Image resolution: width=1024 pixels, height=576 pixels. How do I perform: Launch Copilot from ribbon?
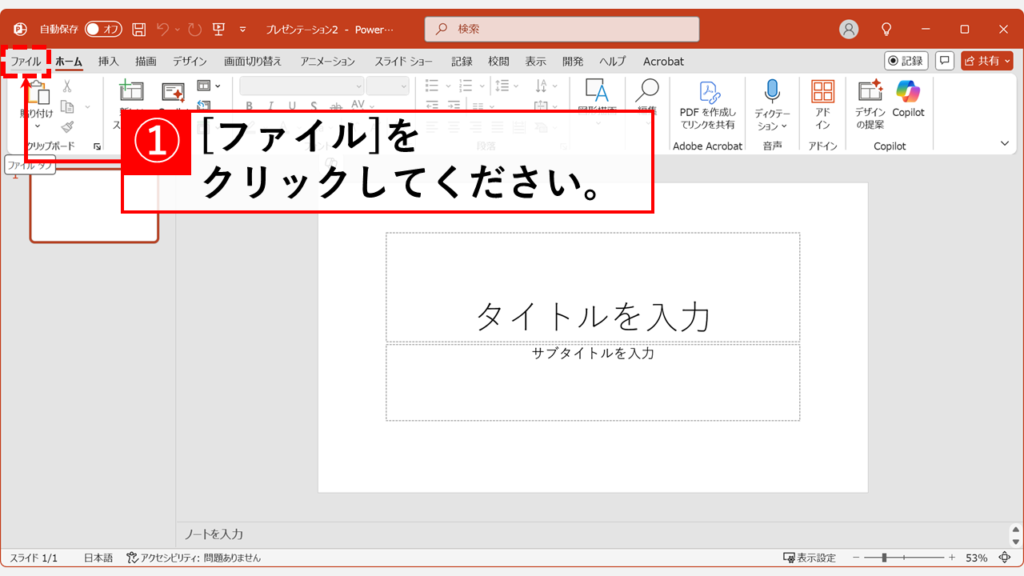tap(908, 91)
